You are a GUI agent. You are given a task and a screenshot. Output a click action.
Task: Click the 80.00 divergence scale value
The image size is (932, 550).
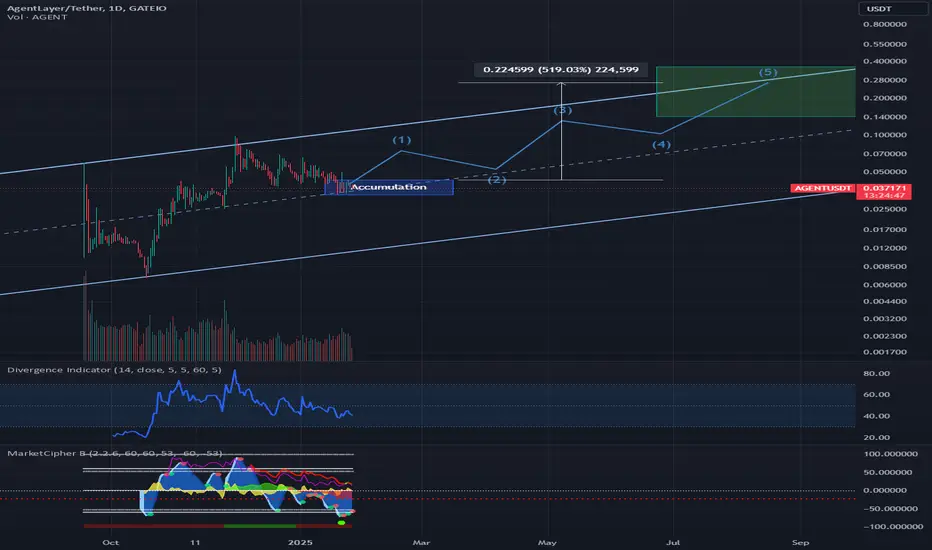click(x=876, y=373)
